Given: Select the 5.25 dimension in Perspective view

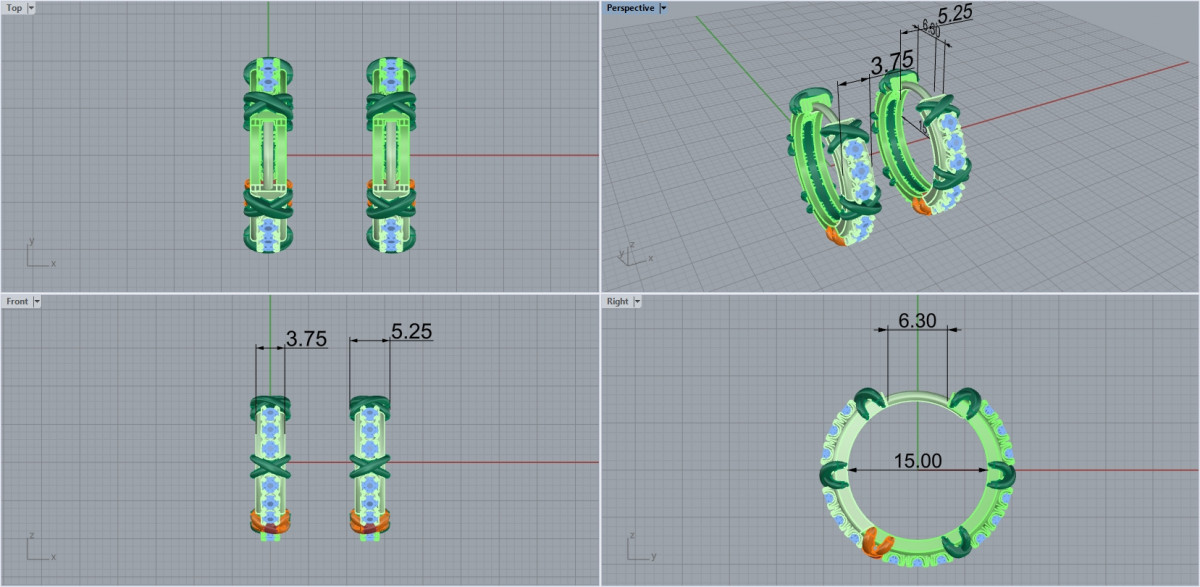Looking at the screenshot, I should click(x=955, y=12).
